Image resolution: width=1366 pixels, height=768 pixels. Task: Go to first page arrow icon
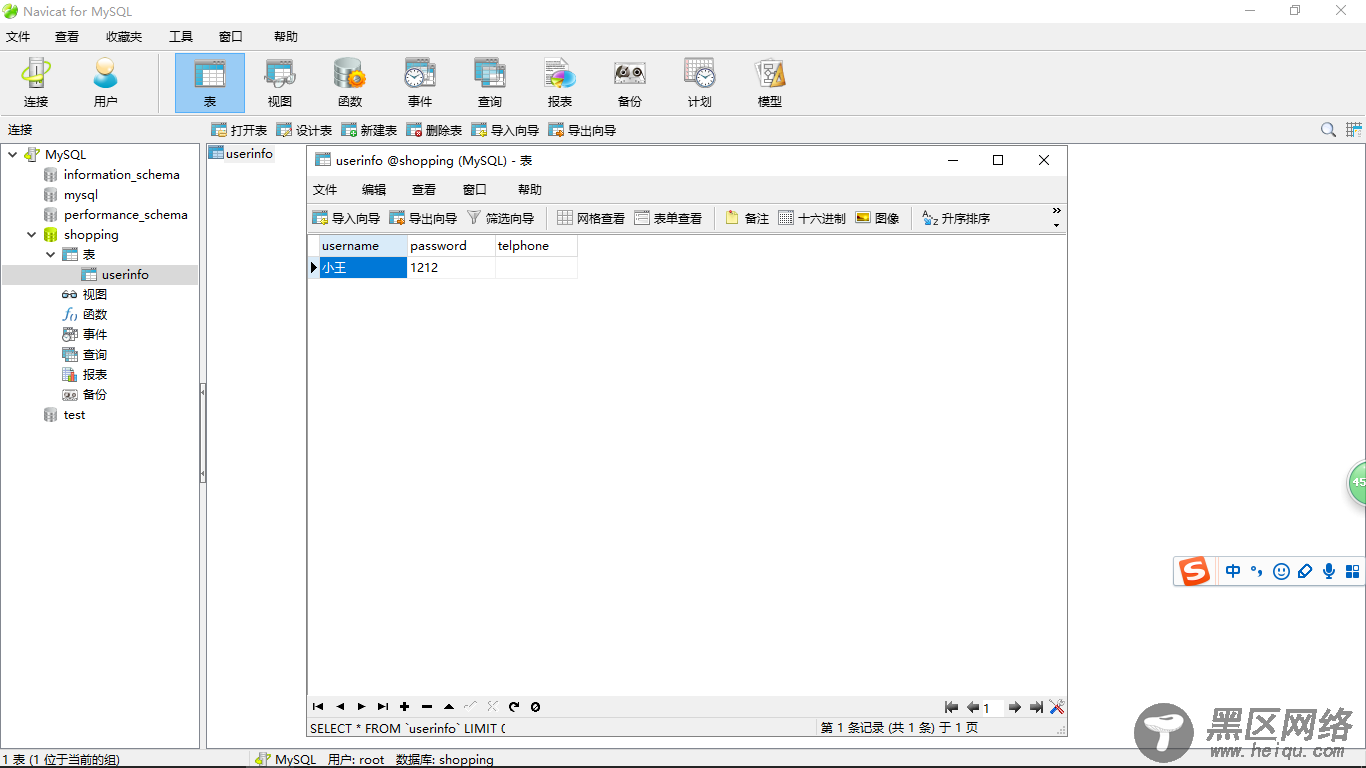[951, 707]
